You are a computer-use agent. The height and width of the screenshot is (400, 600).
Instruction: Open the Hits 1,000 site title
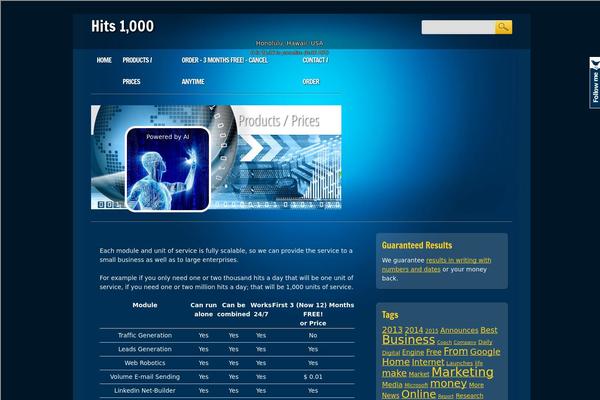[x=122, y=26]
